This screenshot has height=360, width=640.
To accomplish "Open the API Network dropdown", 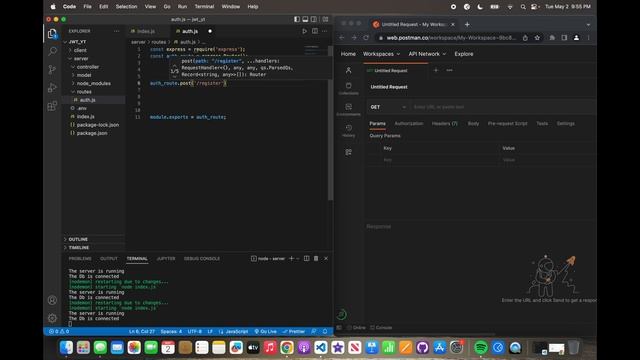I will (x=427, y=54).
